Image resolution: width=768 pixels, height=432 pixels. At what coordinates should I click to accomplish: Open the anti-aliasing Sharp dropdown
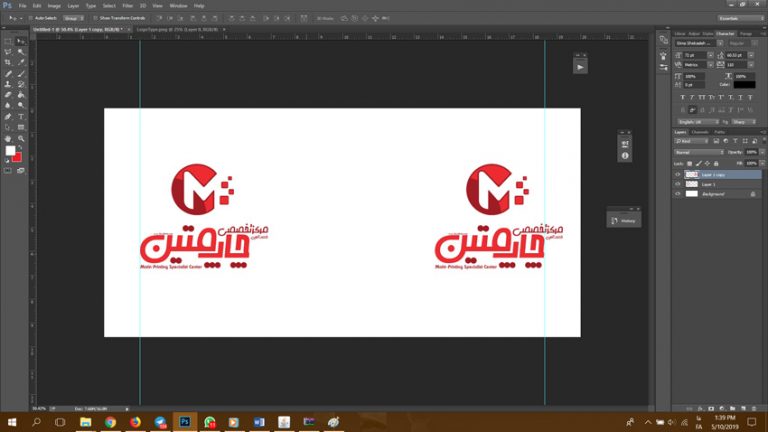pyautogui.click(x=744, y=122)
